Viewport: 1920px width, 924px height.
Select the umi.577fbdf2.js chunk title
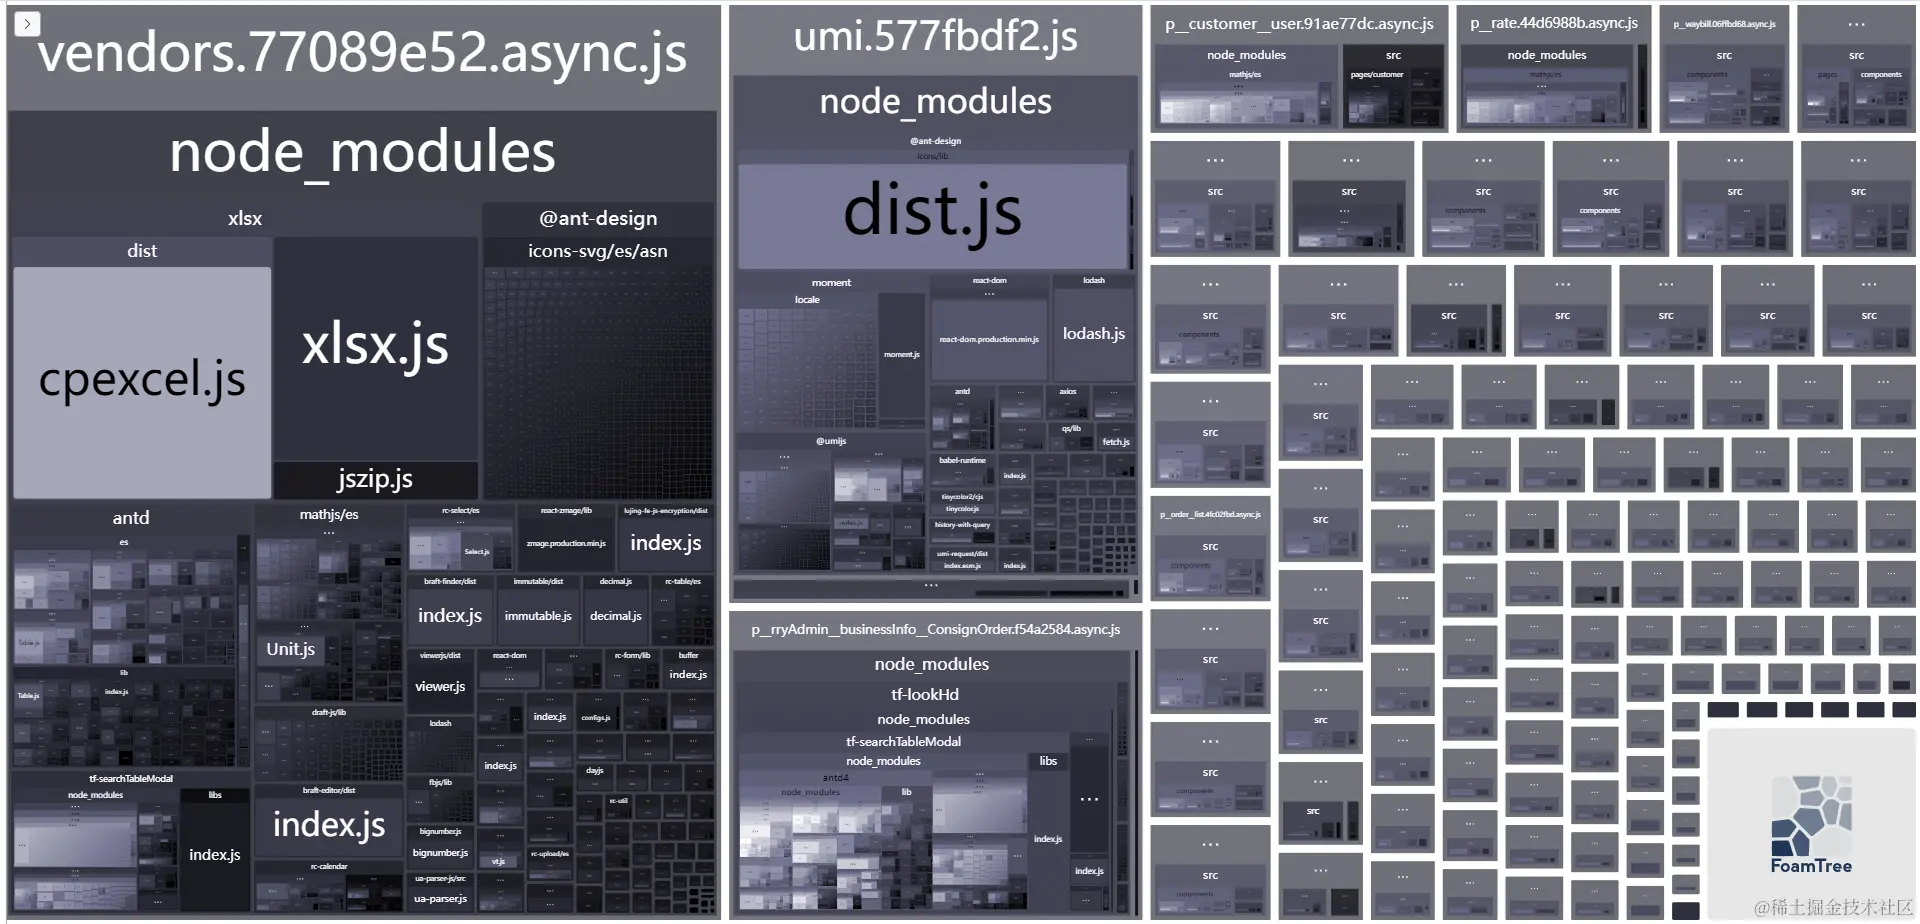[x=935, y=36]
